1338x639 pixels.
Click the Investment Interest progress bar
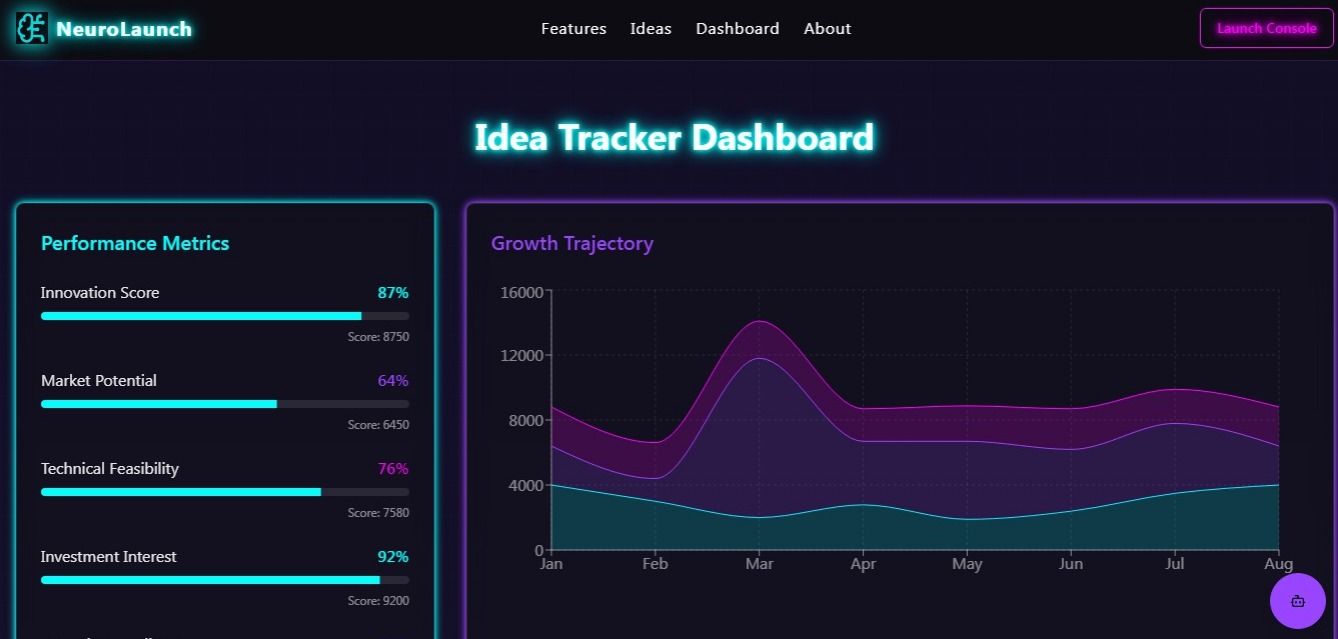coord(225,580)
